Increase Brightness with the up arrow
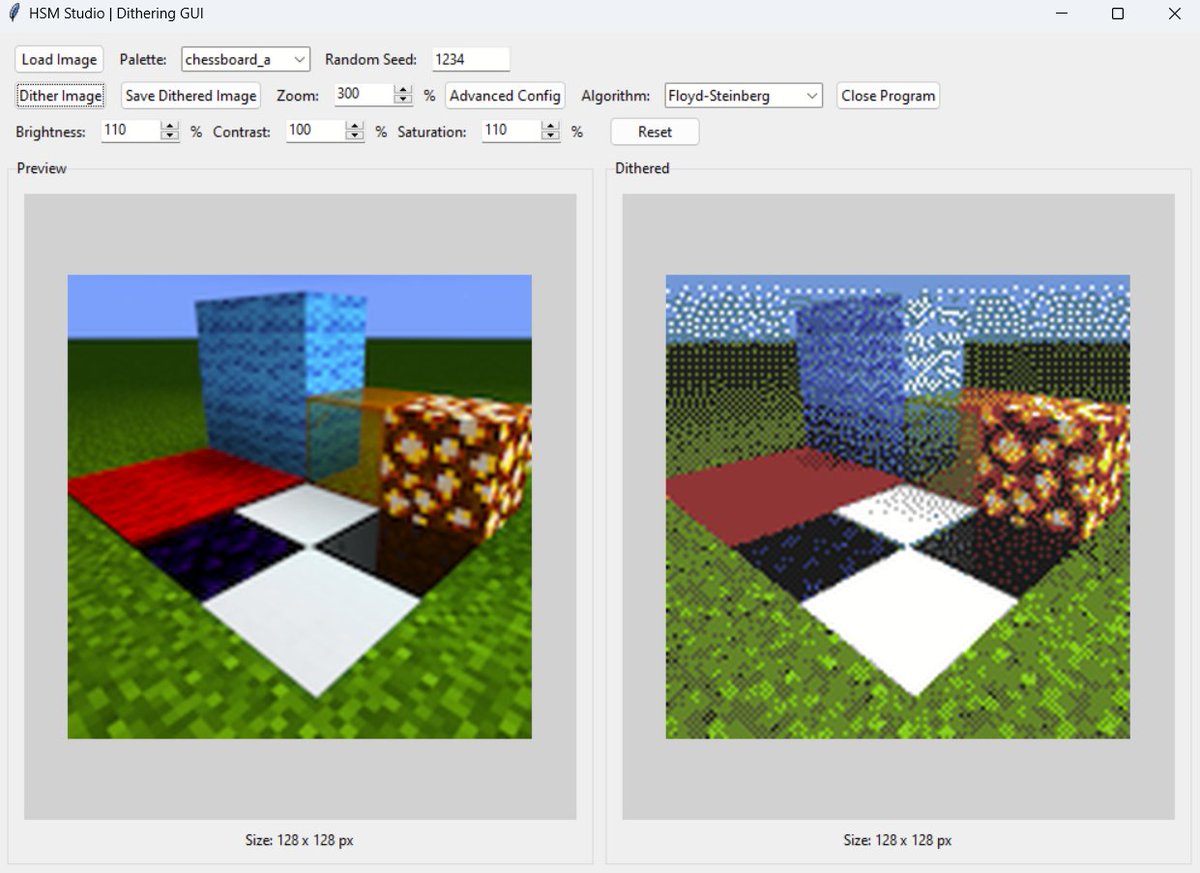This screenshot has width=1200, height=873. pos(170,125)
